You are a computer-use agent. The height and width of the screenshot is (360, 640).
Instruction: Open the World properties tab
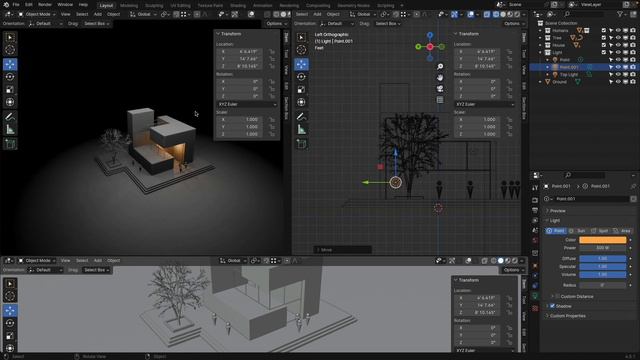(x=535, y=241)
